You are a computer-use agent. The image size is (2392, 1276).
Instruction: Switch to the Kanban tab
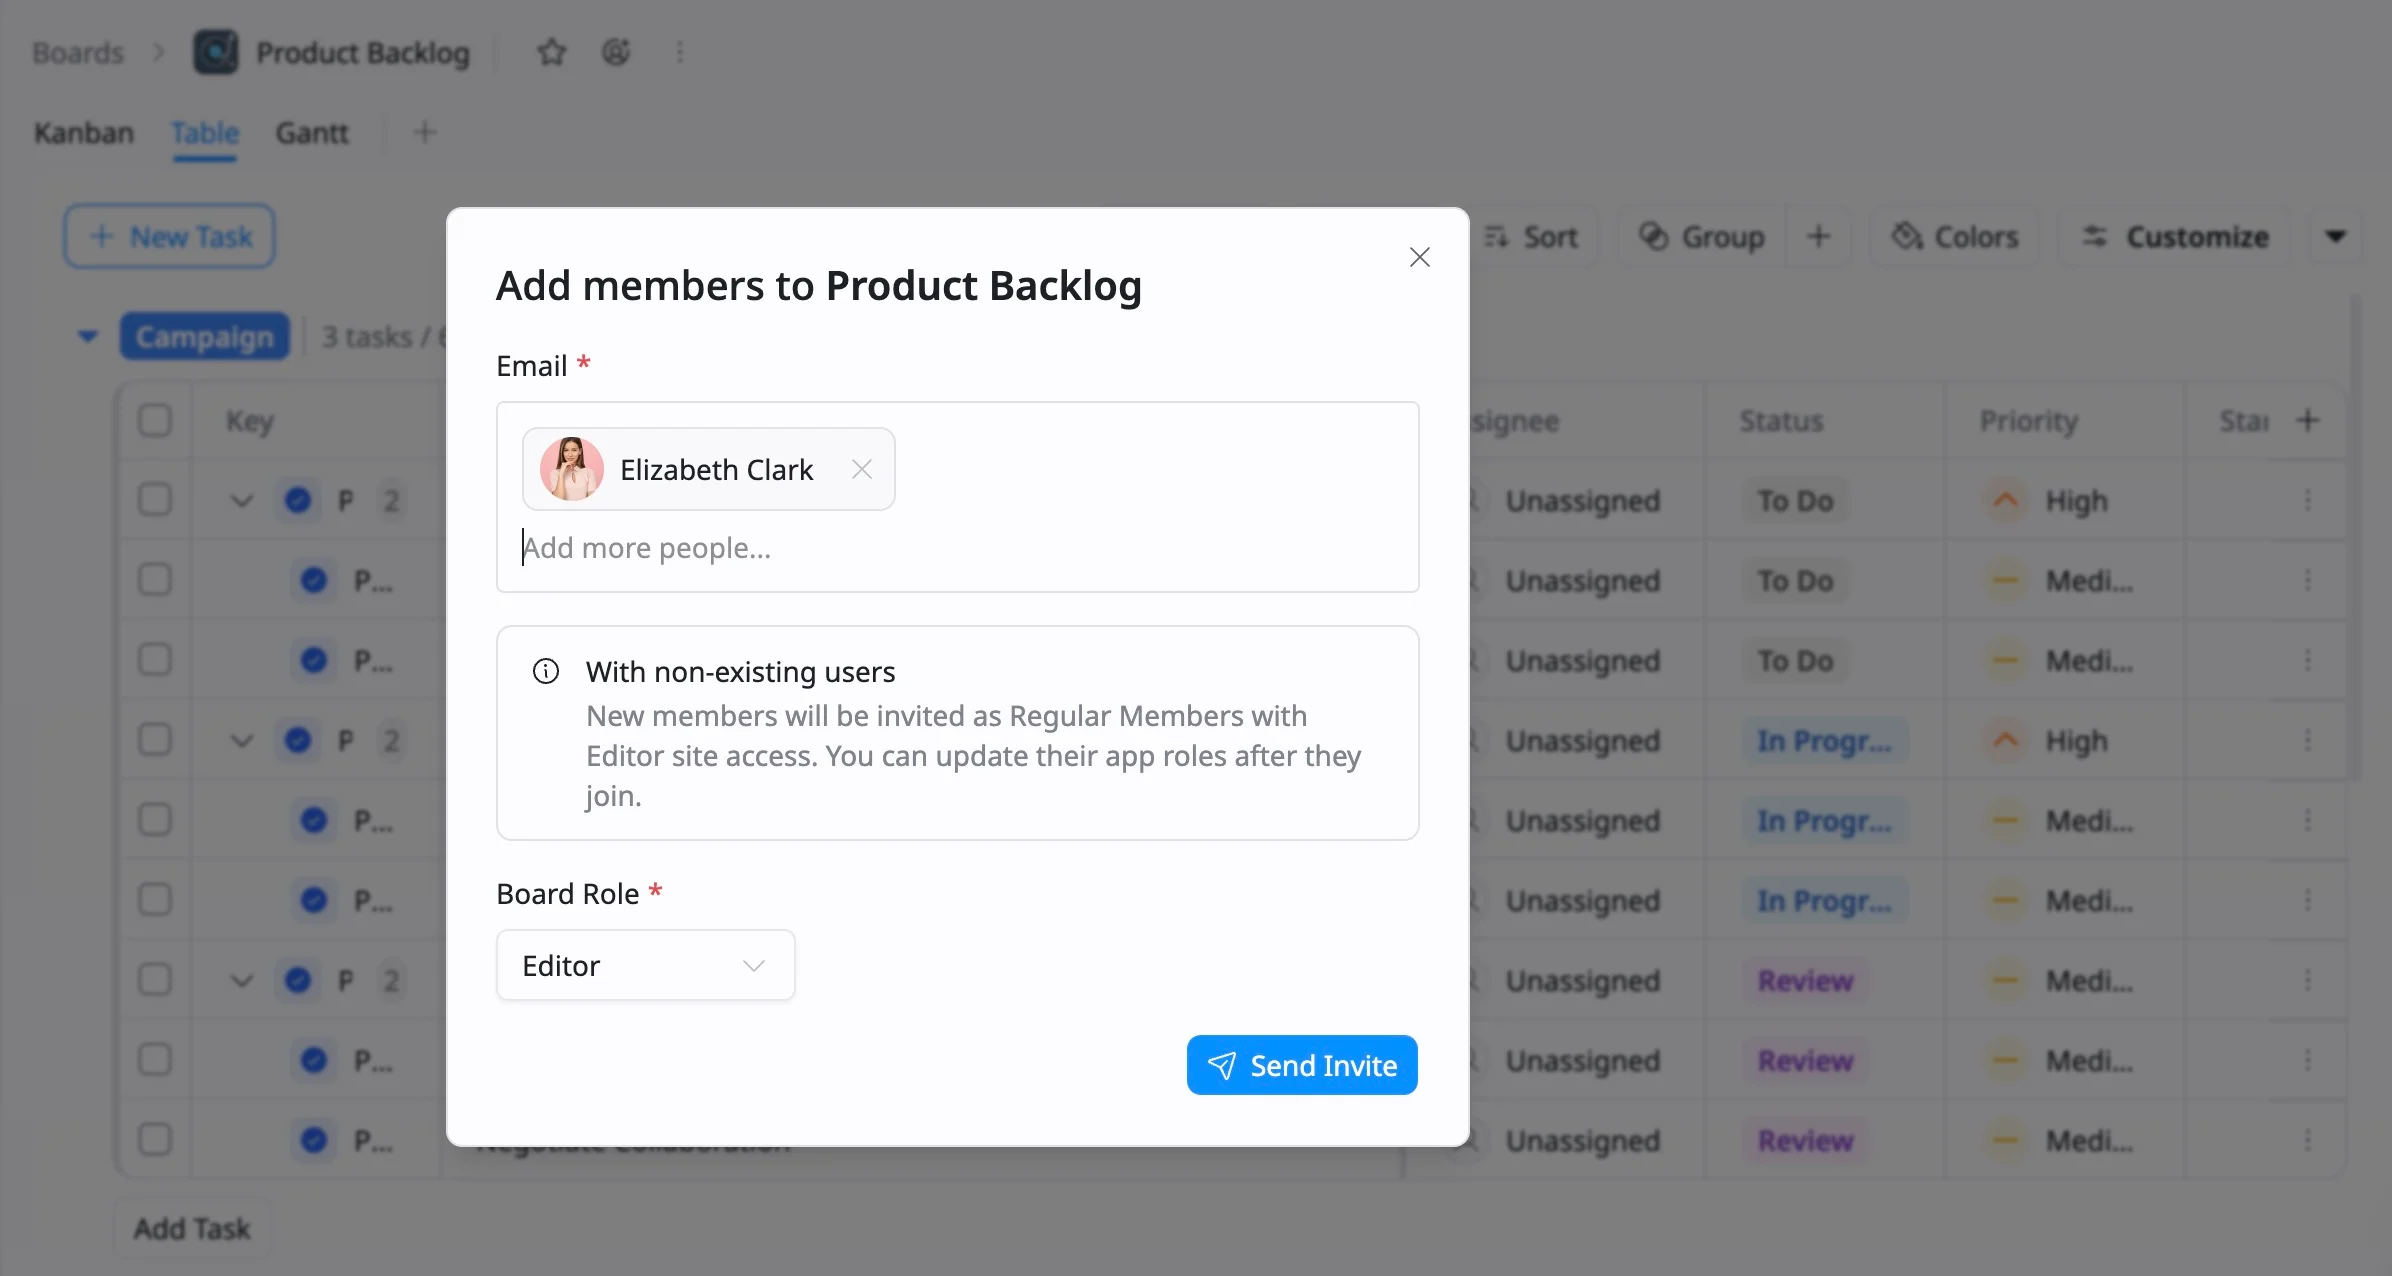[x=84, y=133]
